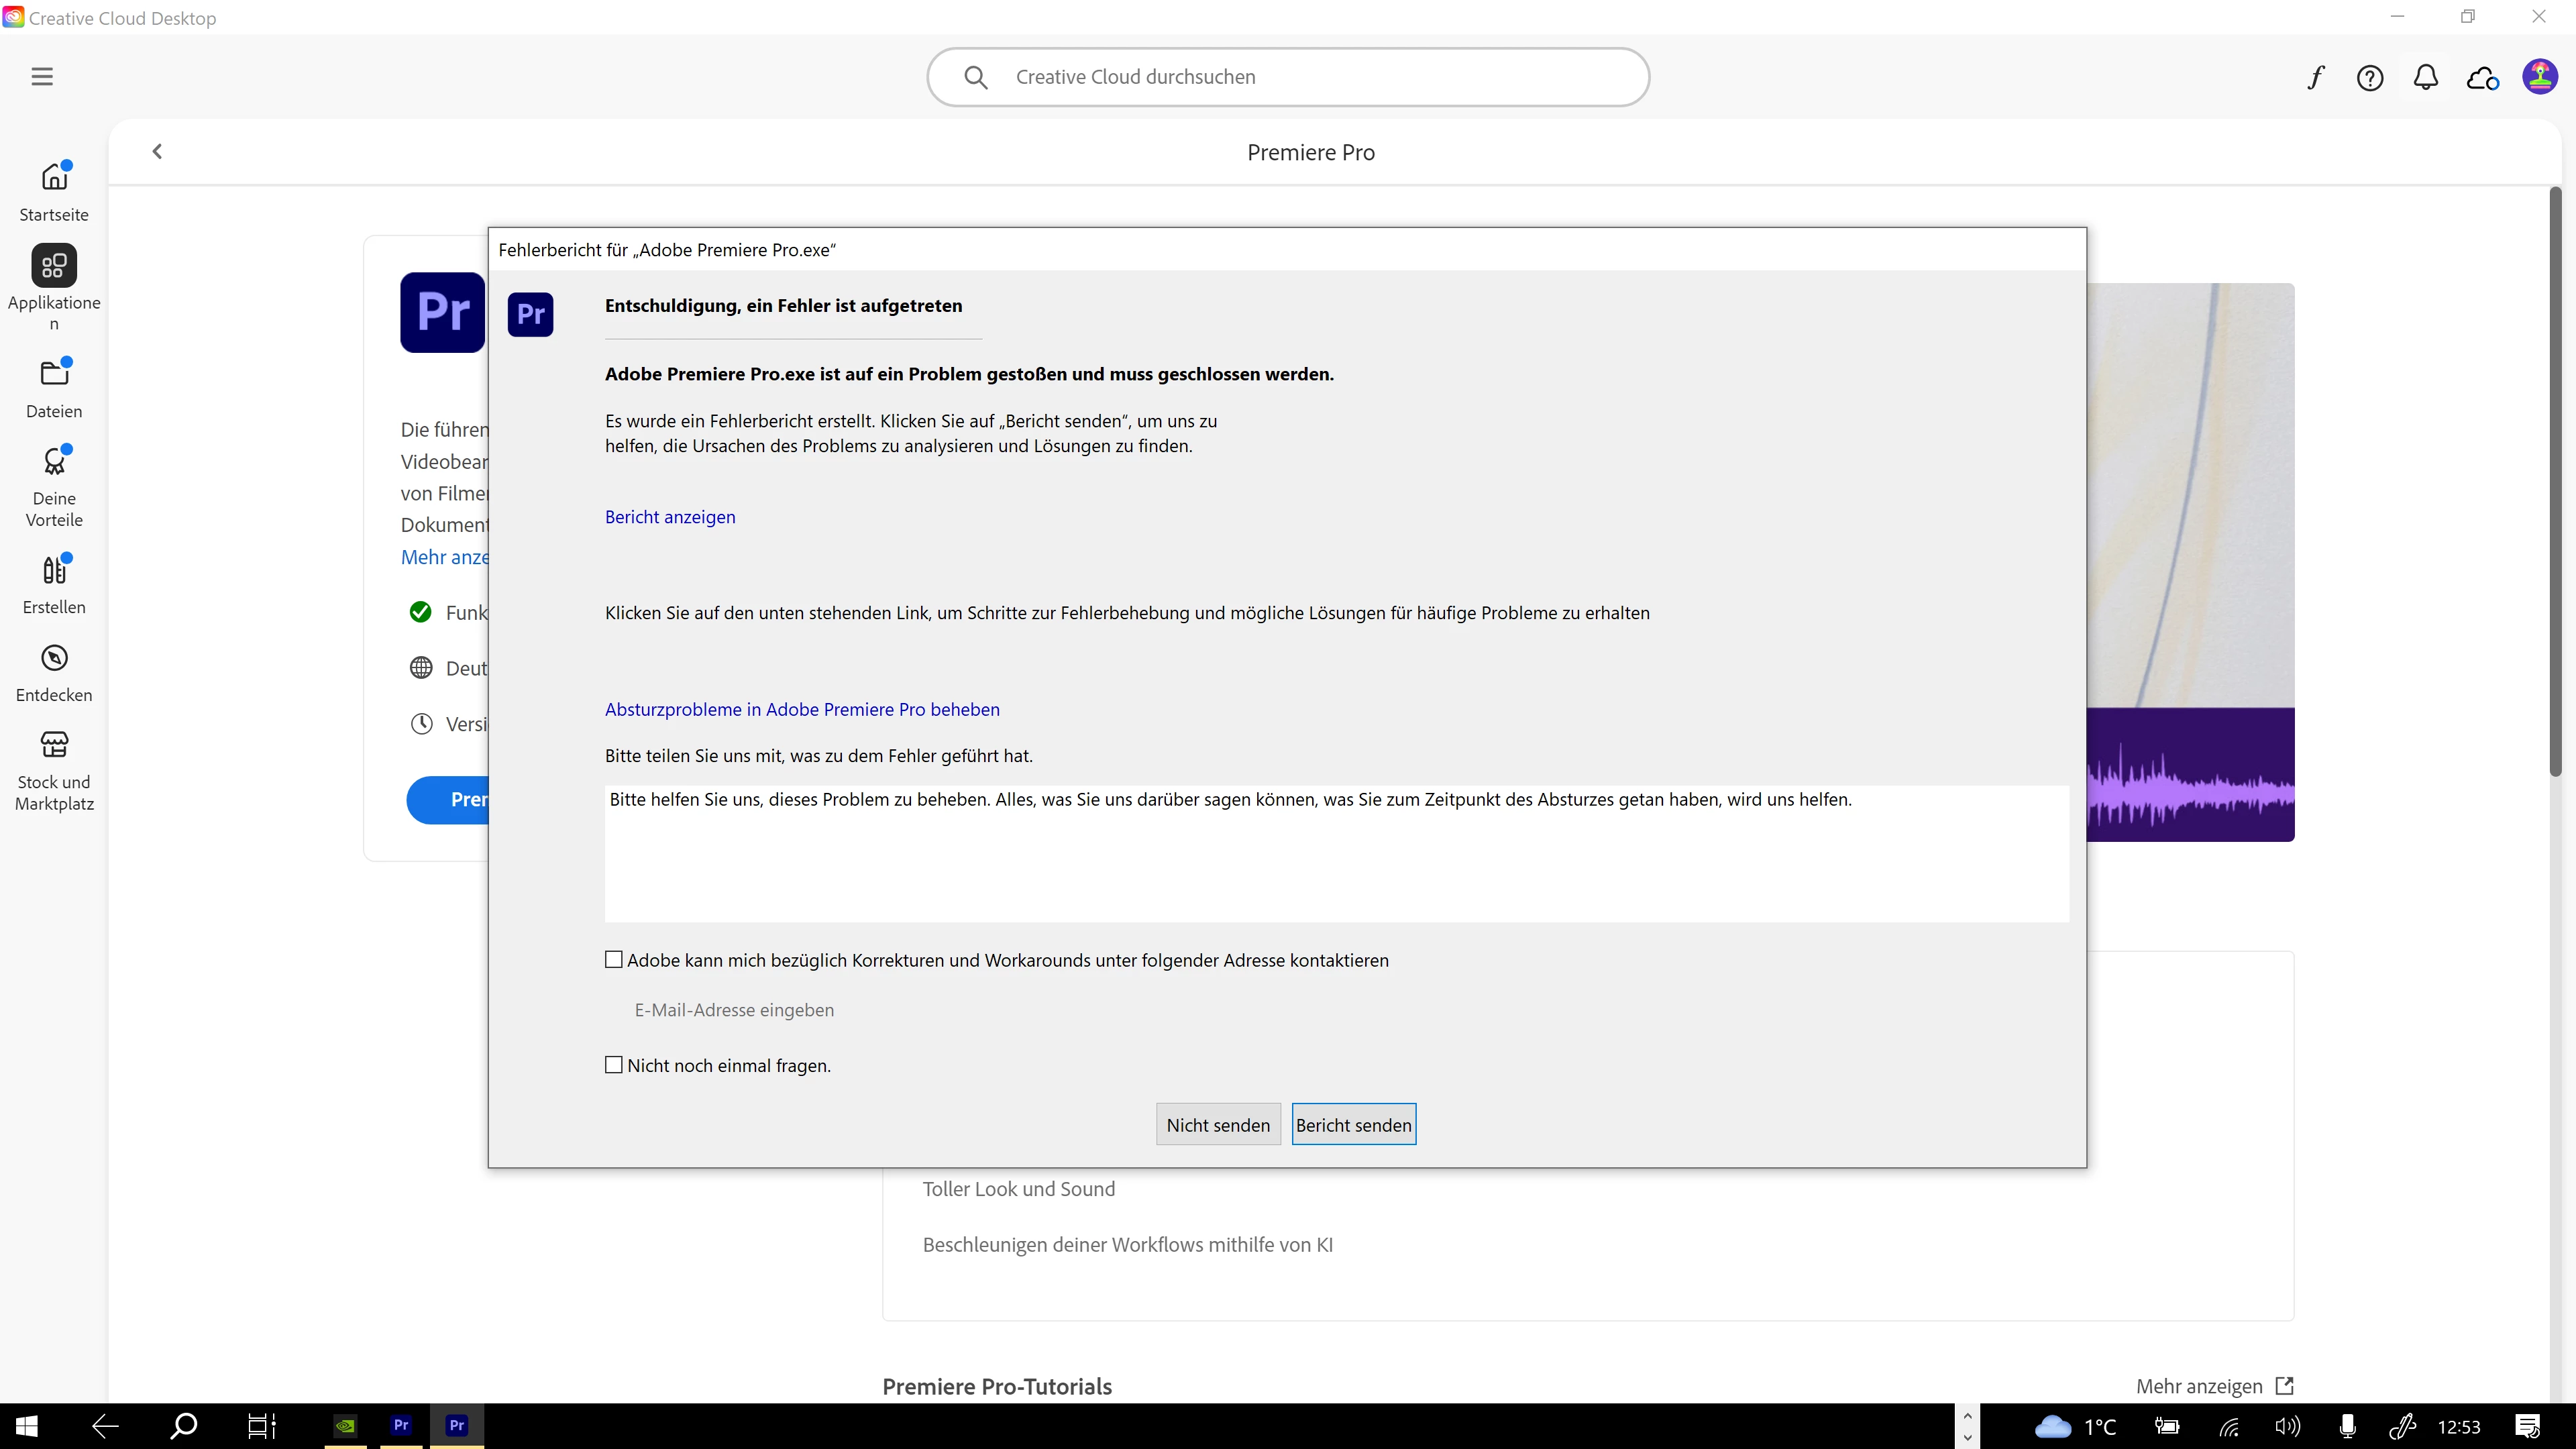Click the cloud sync status icon
Screen dimensions: 2576x1449
[2482, 78]
